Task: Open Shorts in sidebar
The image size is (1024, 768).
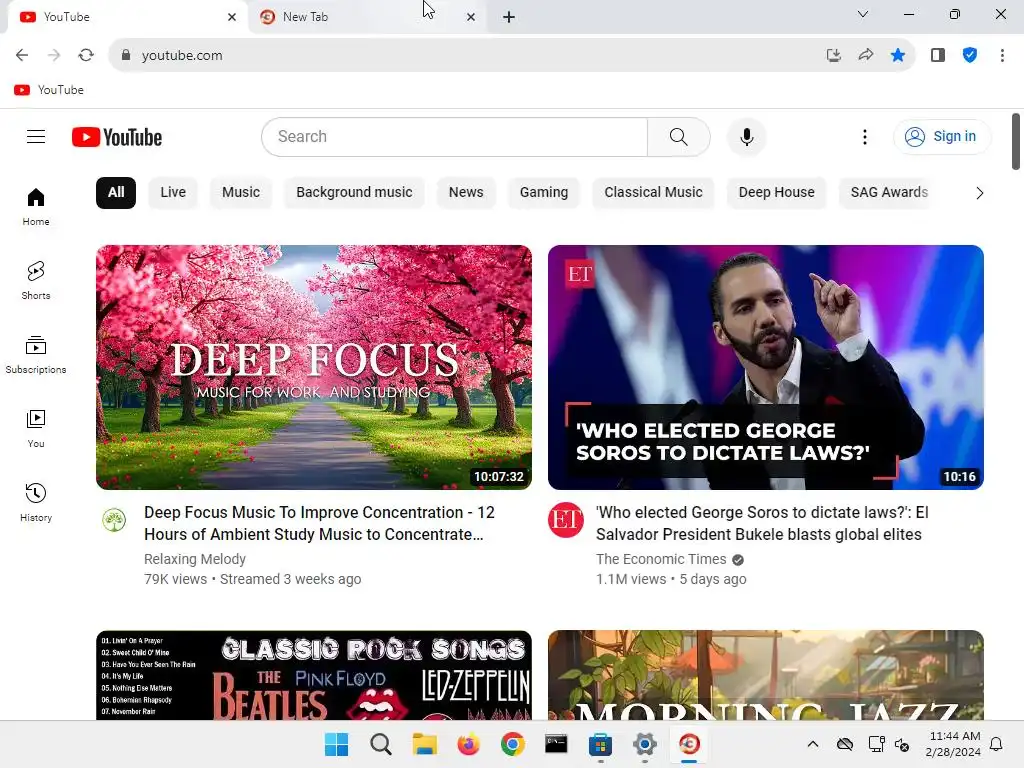Action: (x=36, y=280)
